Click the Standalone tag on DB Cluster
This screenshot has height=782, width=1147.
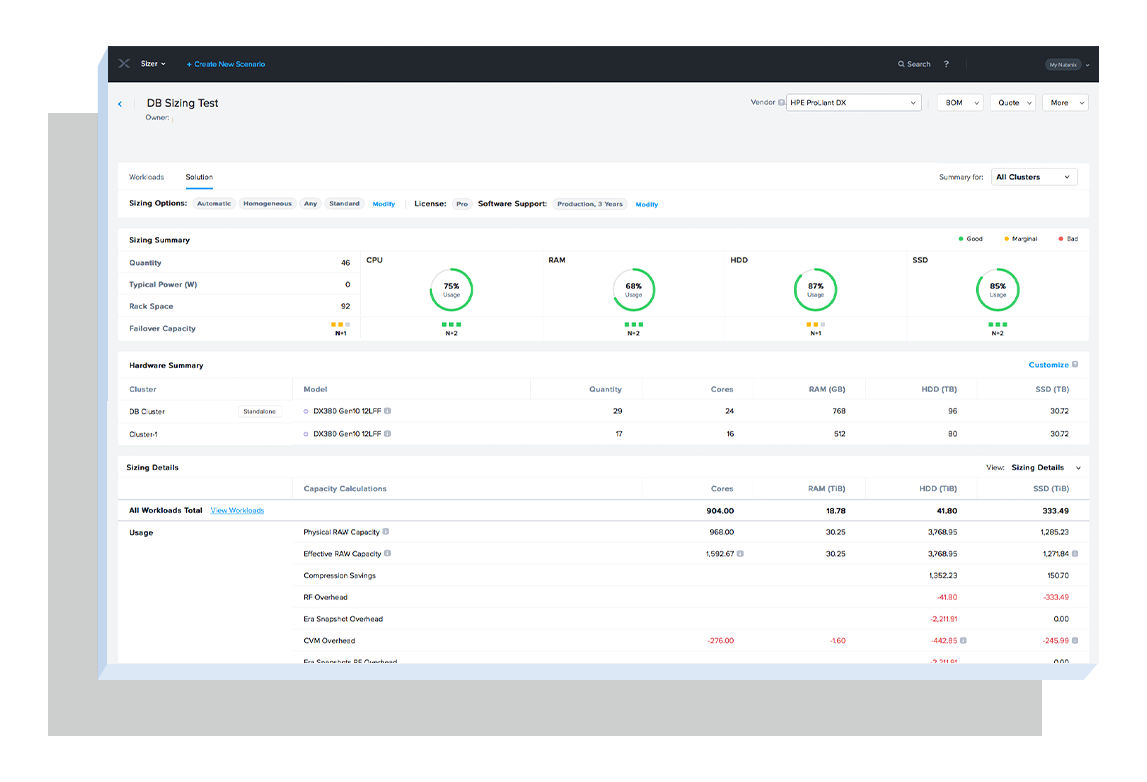tap(260, 411)
